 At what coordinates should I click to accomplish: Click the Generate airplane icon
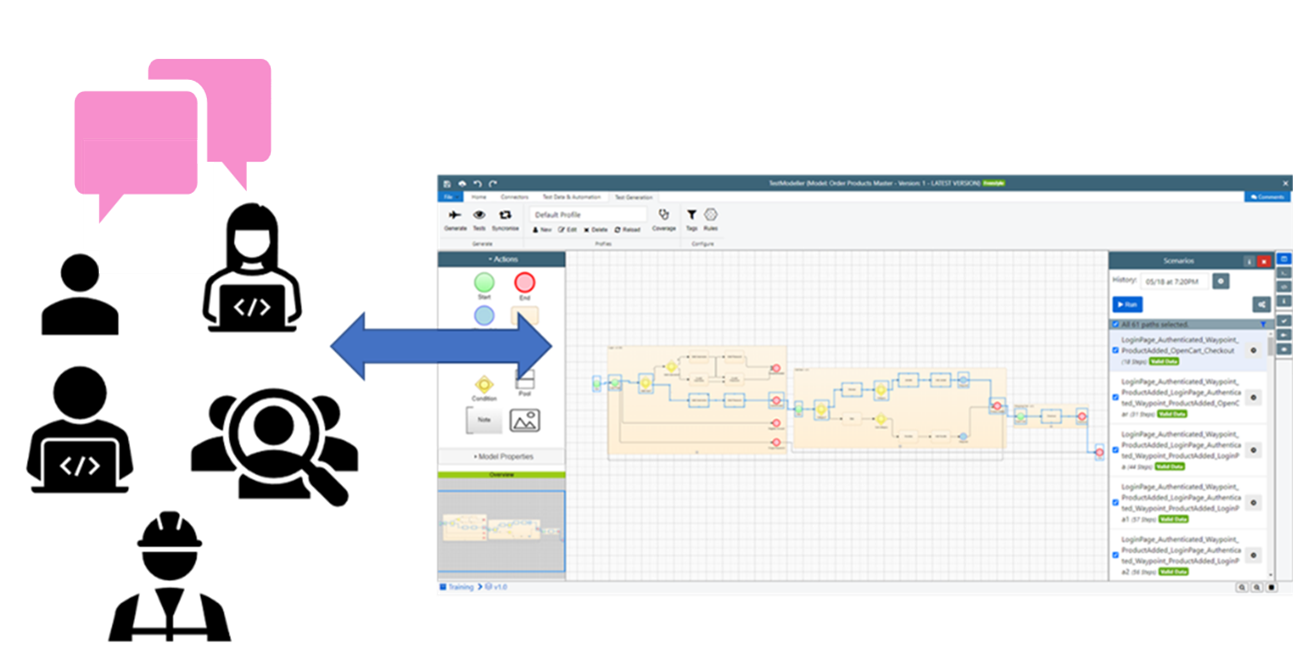tap(455, 215)
